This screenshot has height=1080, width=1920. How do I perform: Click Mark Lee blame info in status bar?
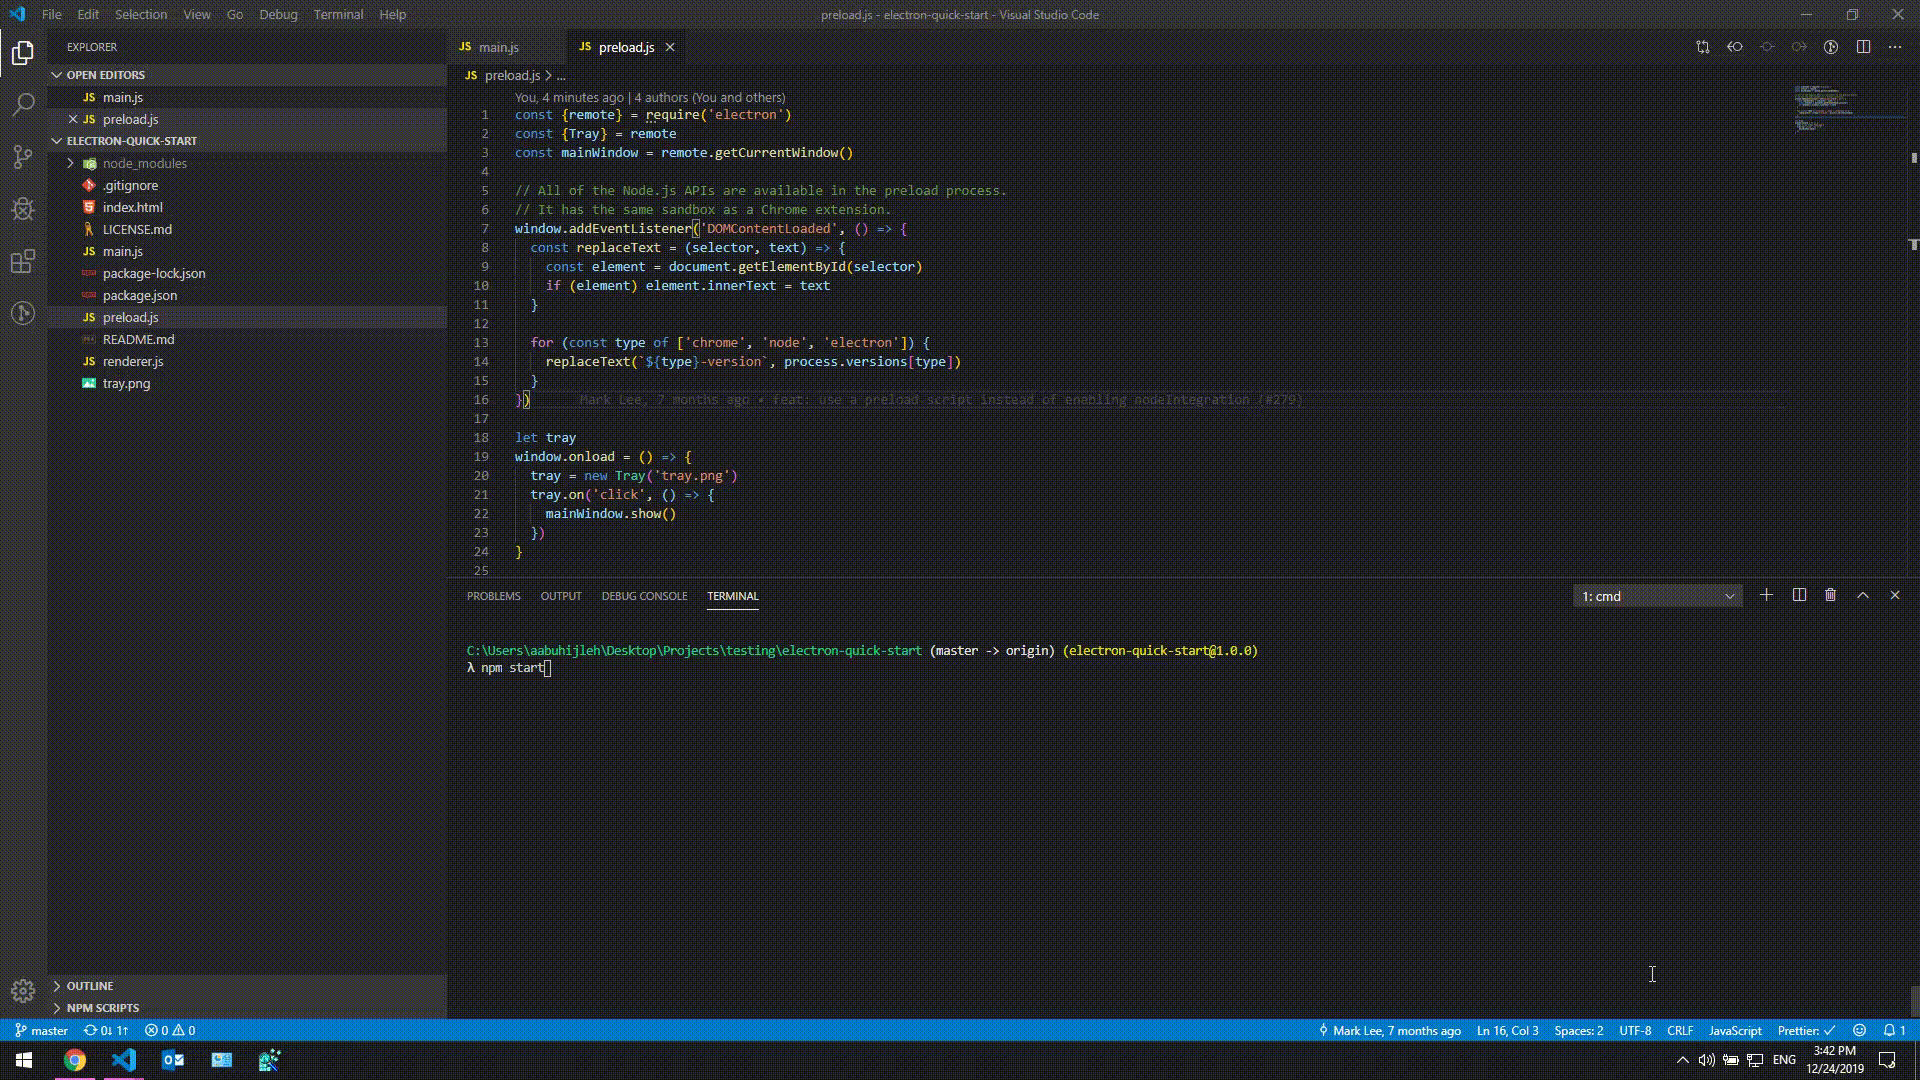1390,1030
